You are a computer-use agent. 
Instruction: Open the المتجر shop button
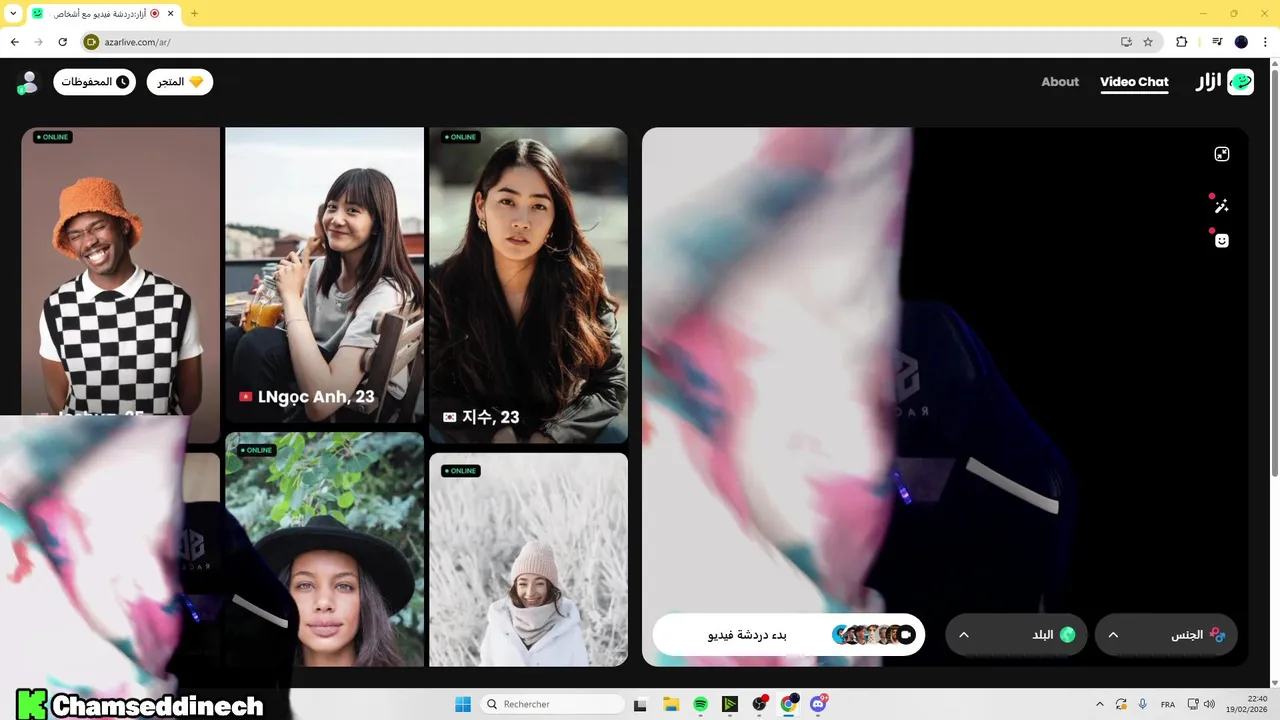(180, 82)
